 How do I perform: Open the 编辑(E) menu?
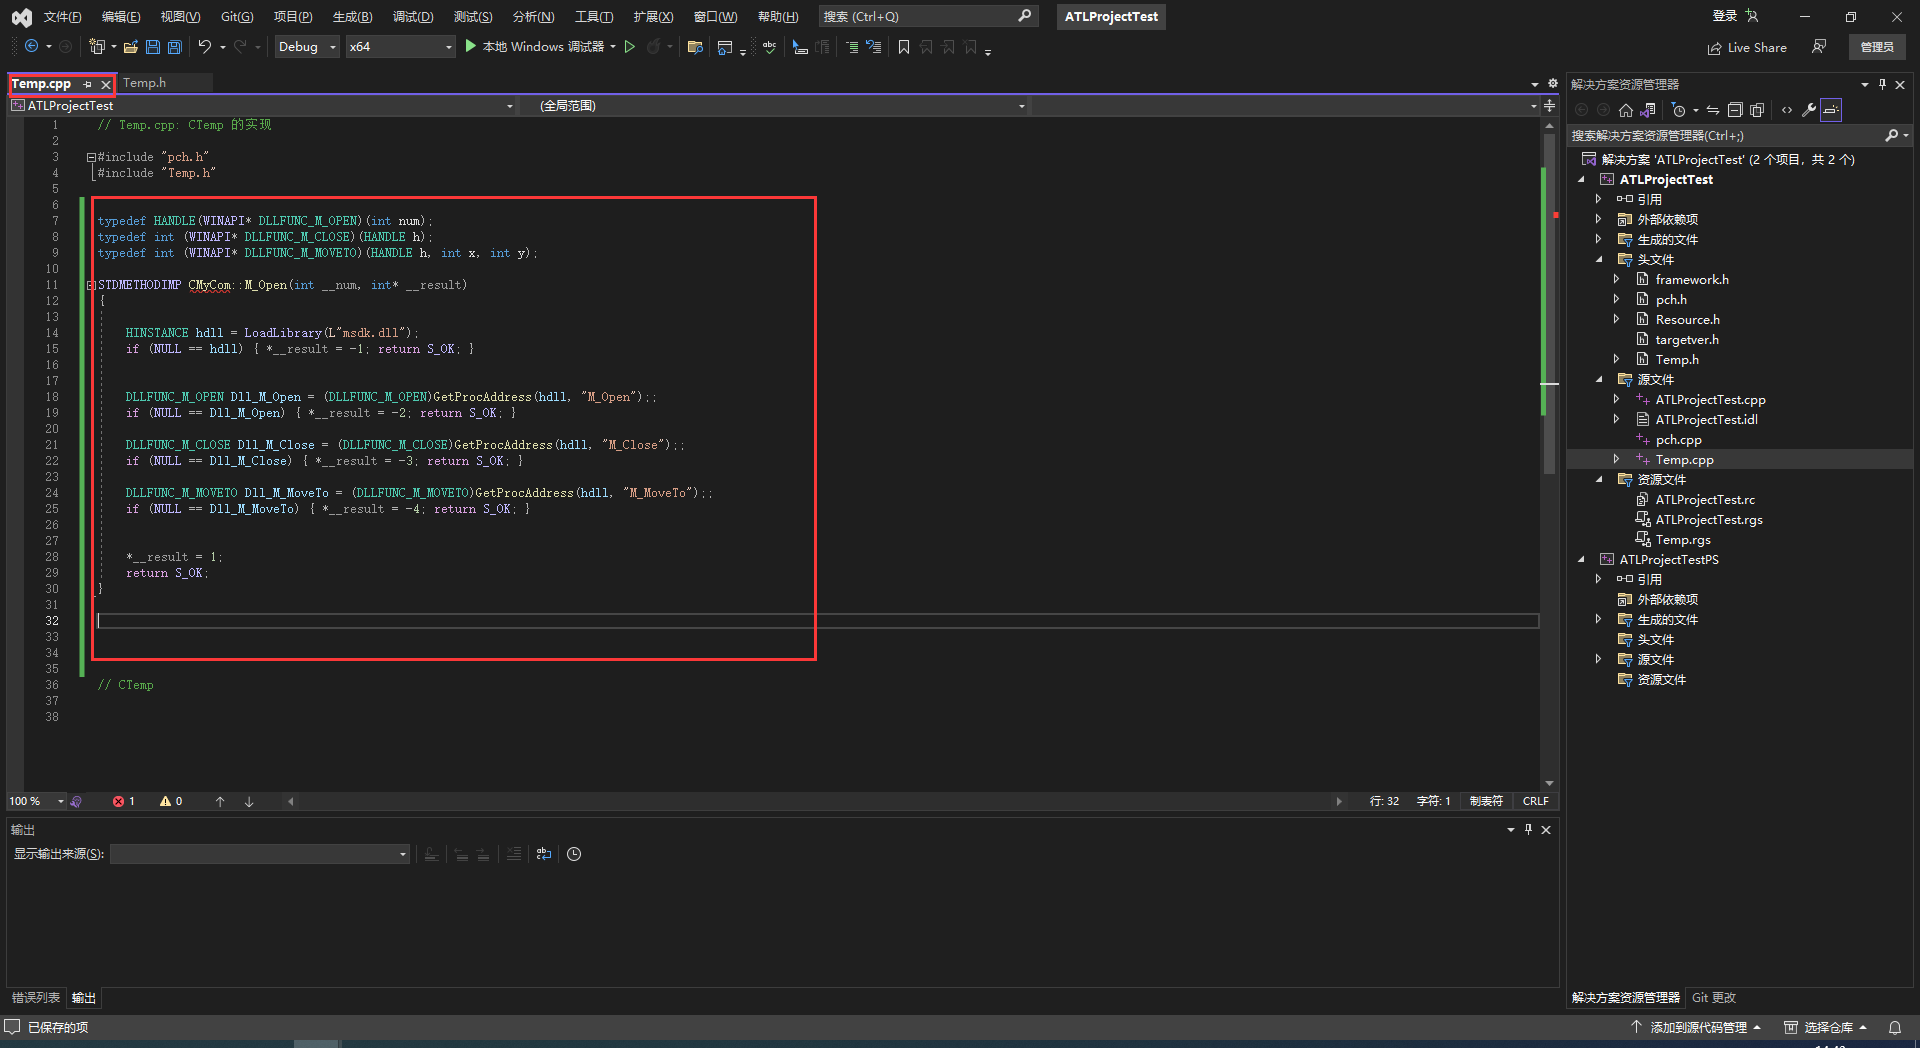pos(121,17)
